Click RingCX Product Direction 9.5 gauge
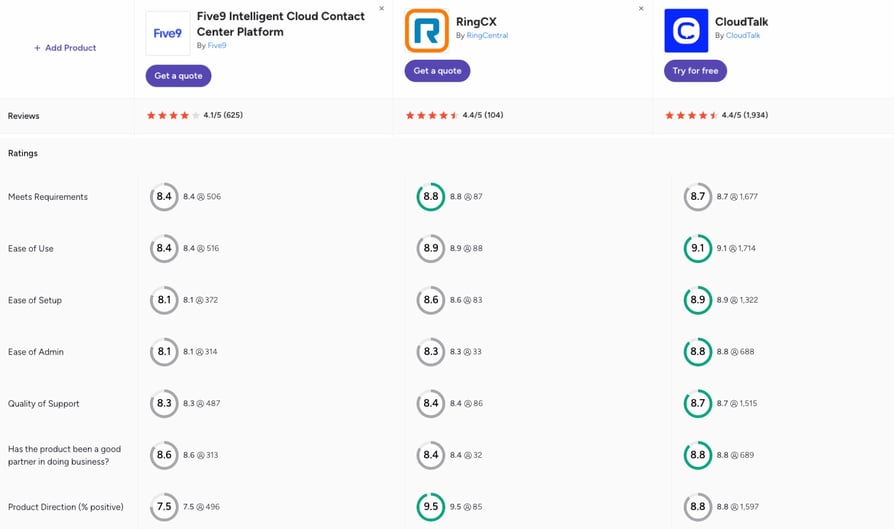Screen dimensions: 894x529 [430, 507]
